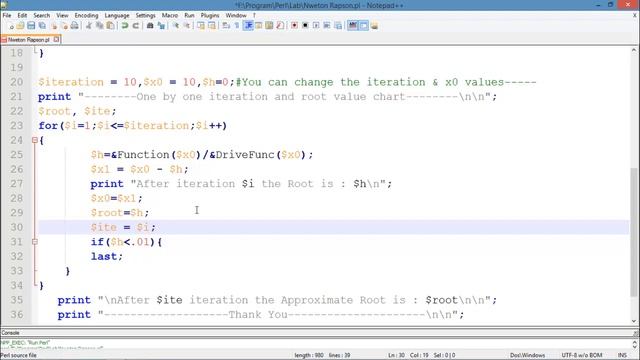Print the document using printer icon
The image size is (640, 360).
click(74, 26)
